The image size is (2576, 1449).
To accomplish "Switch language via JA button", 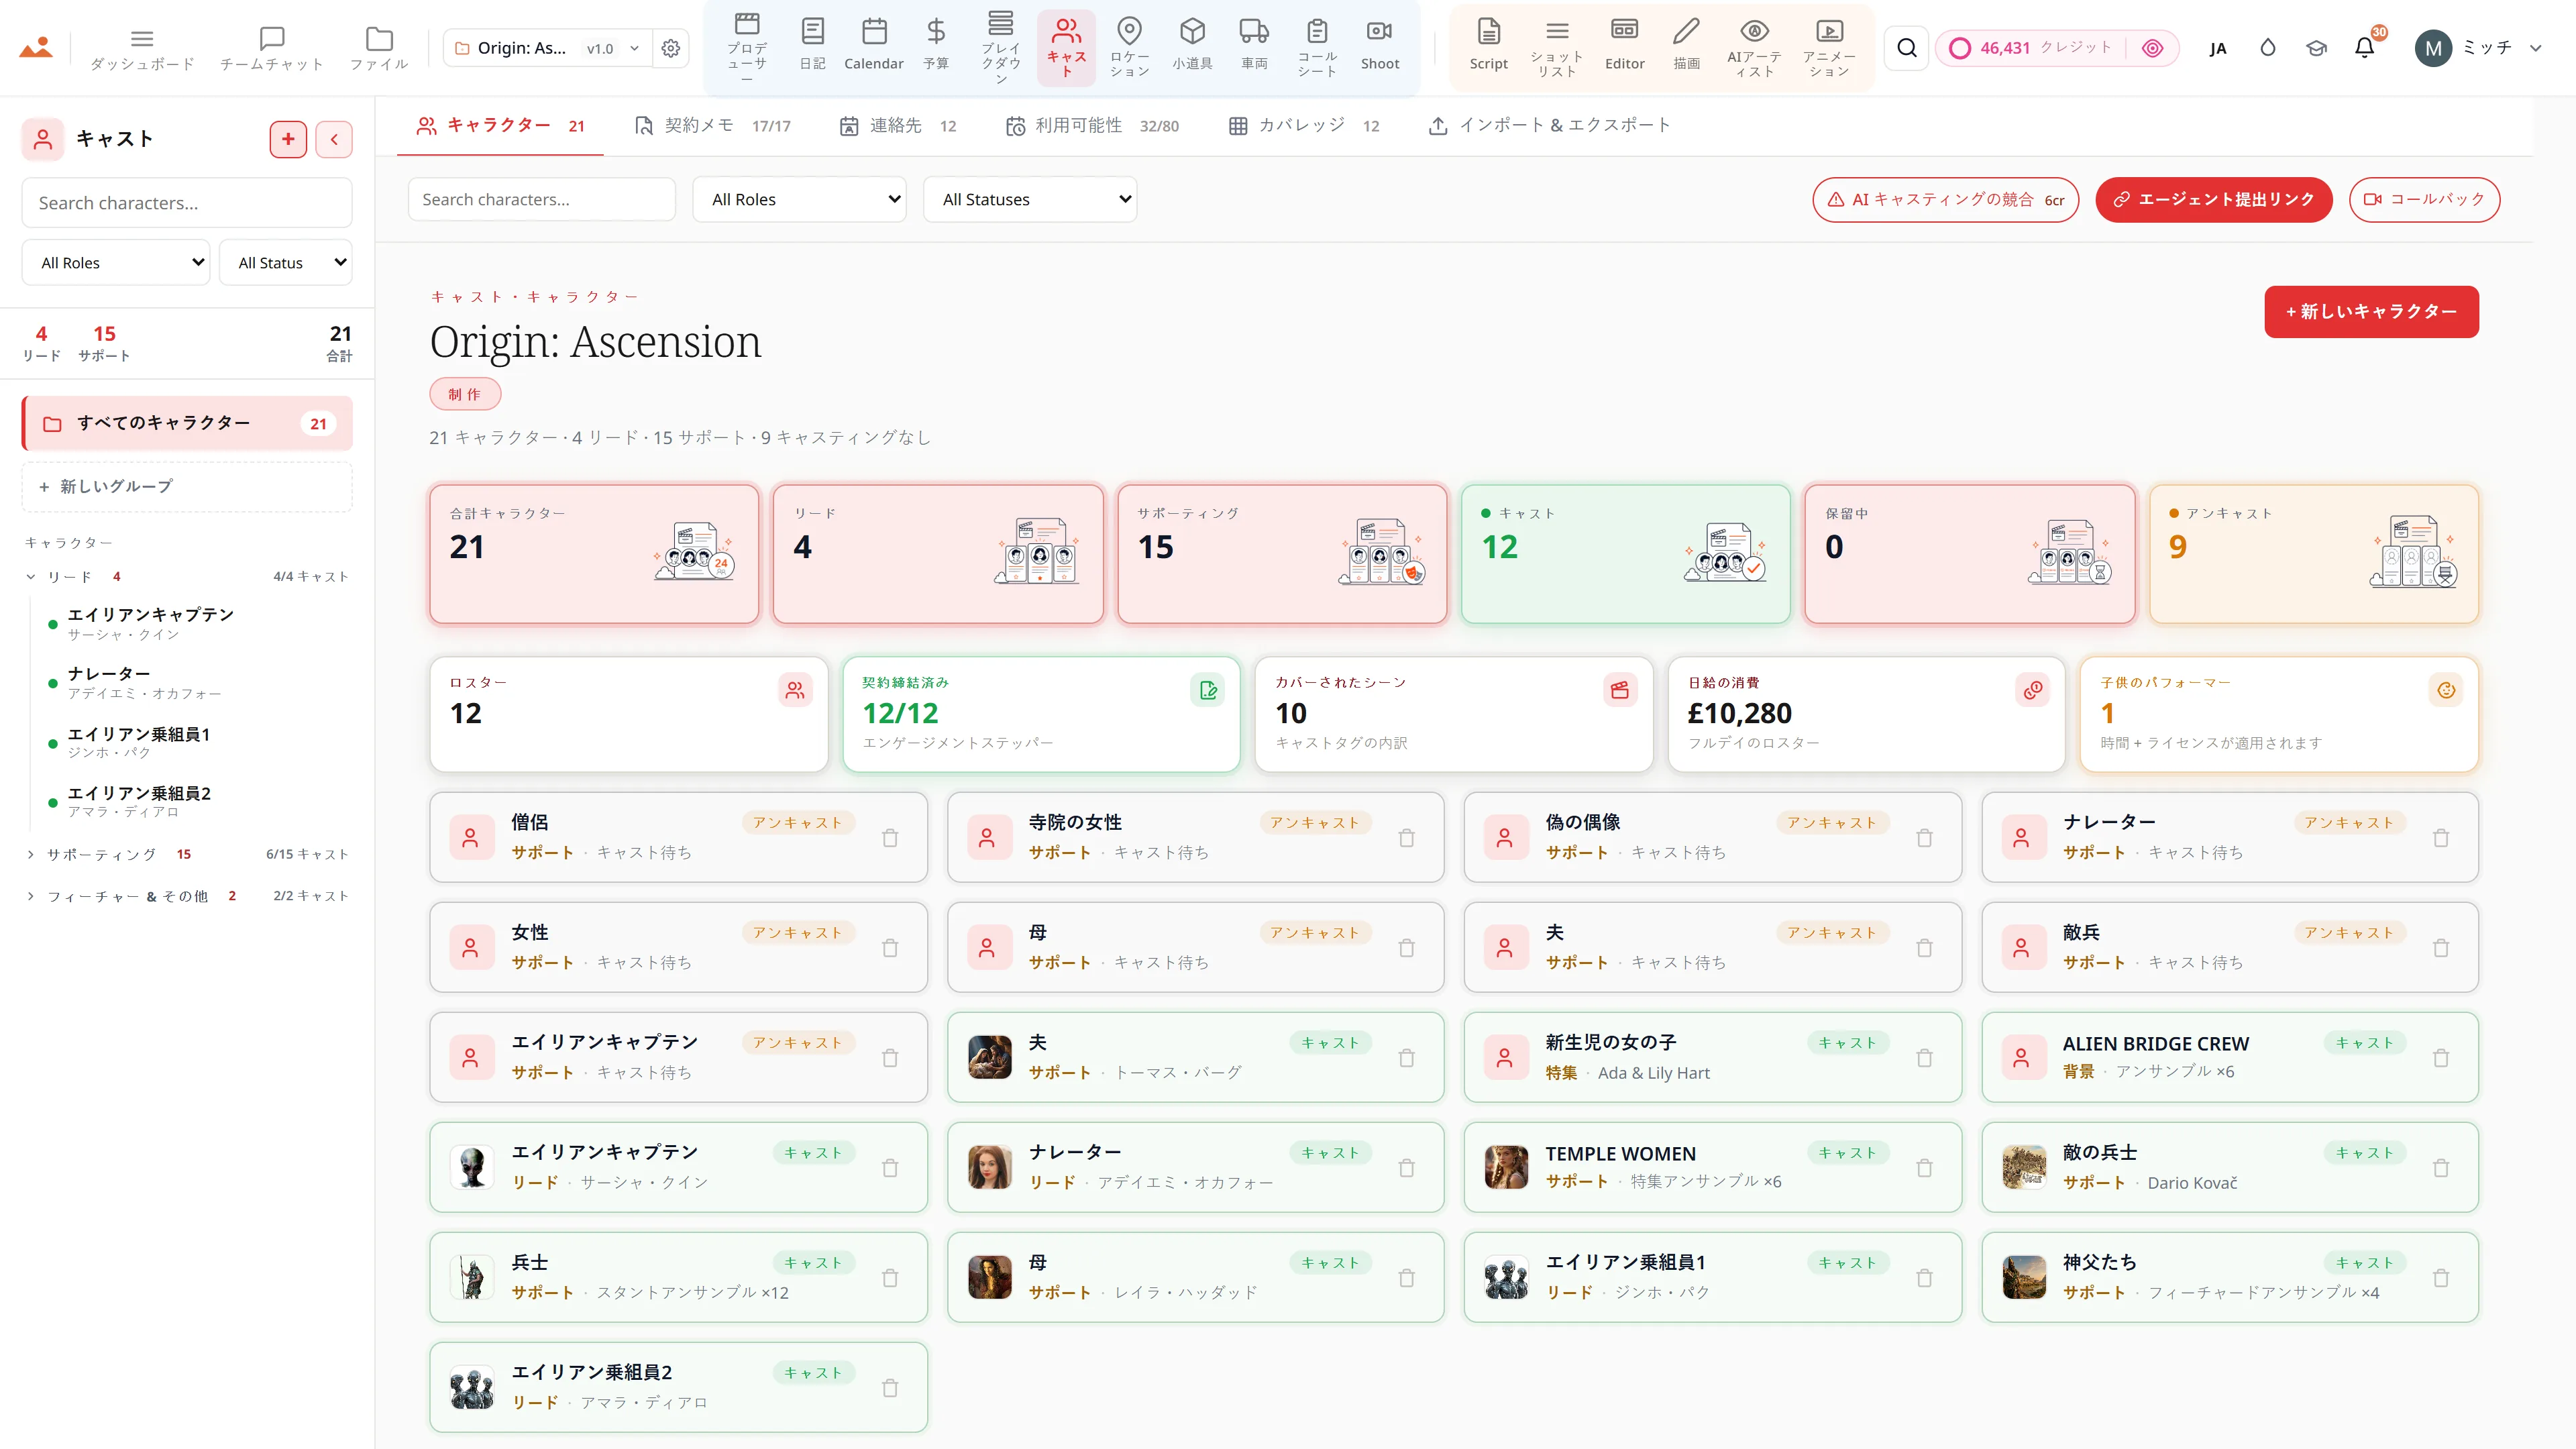I will click(2218, 48).
